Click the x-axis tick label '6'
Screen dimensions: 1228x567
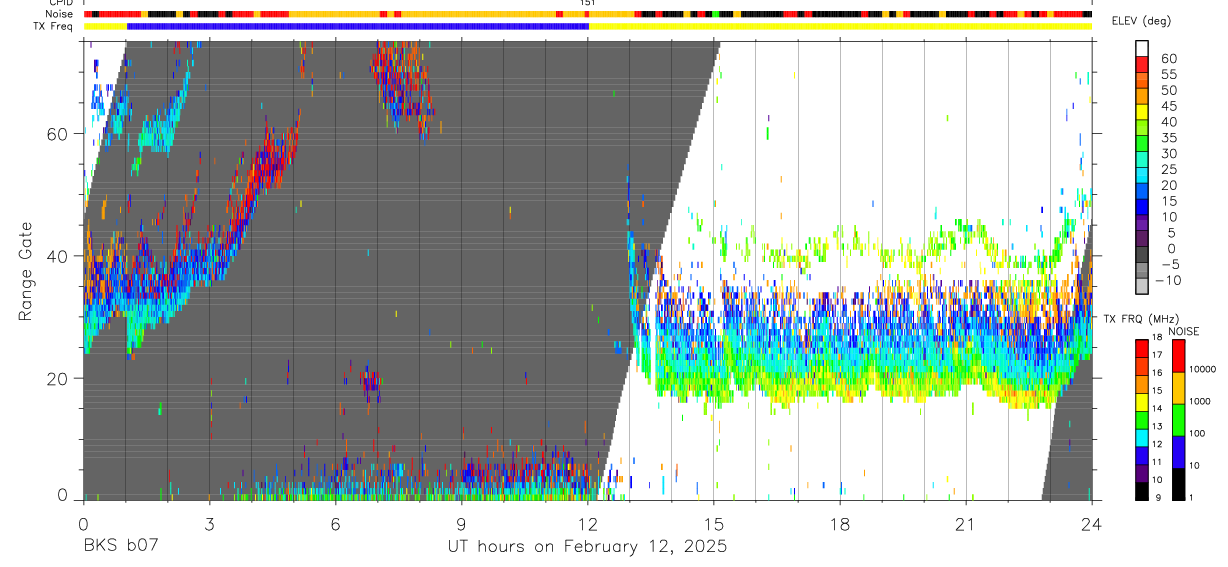335,525
